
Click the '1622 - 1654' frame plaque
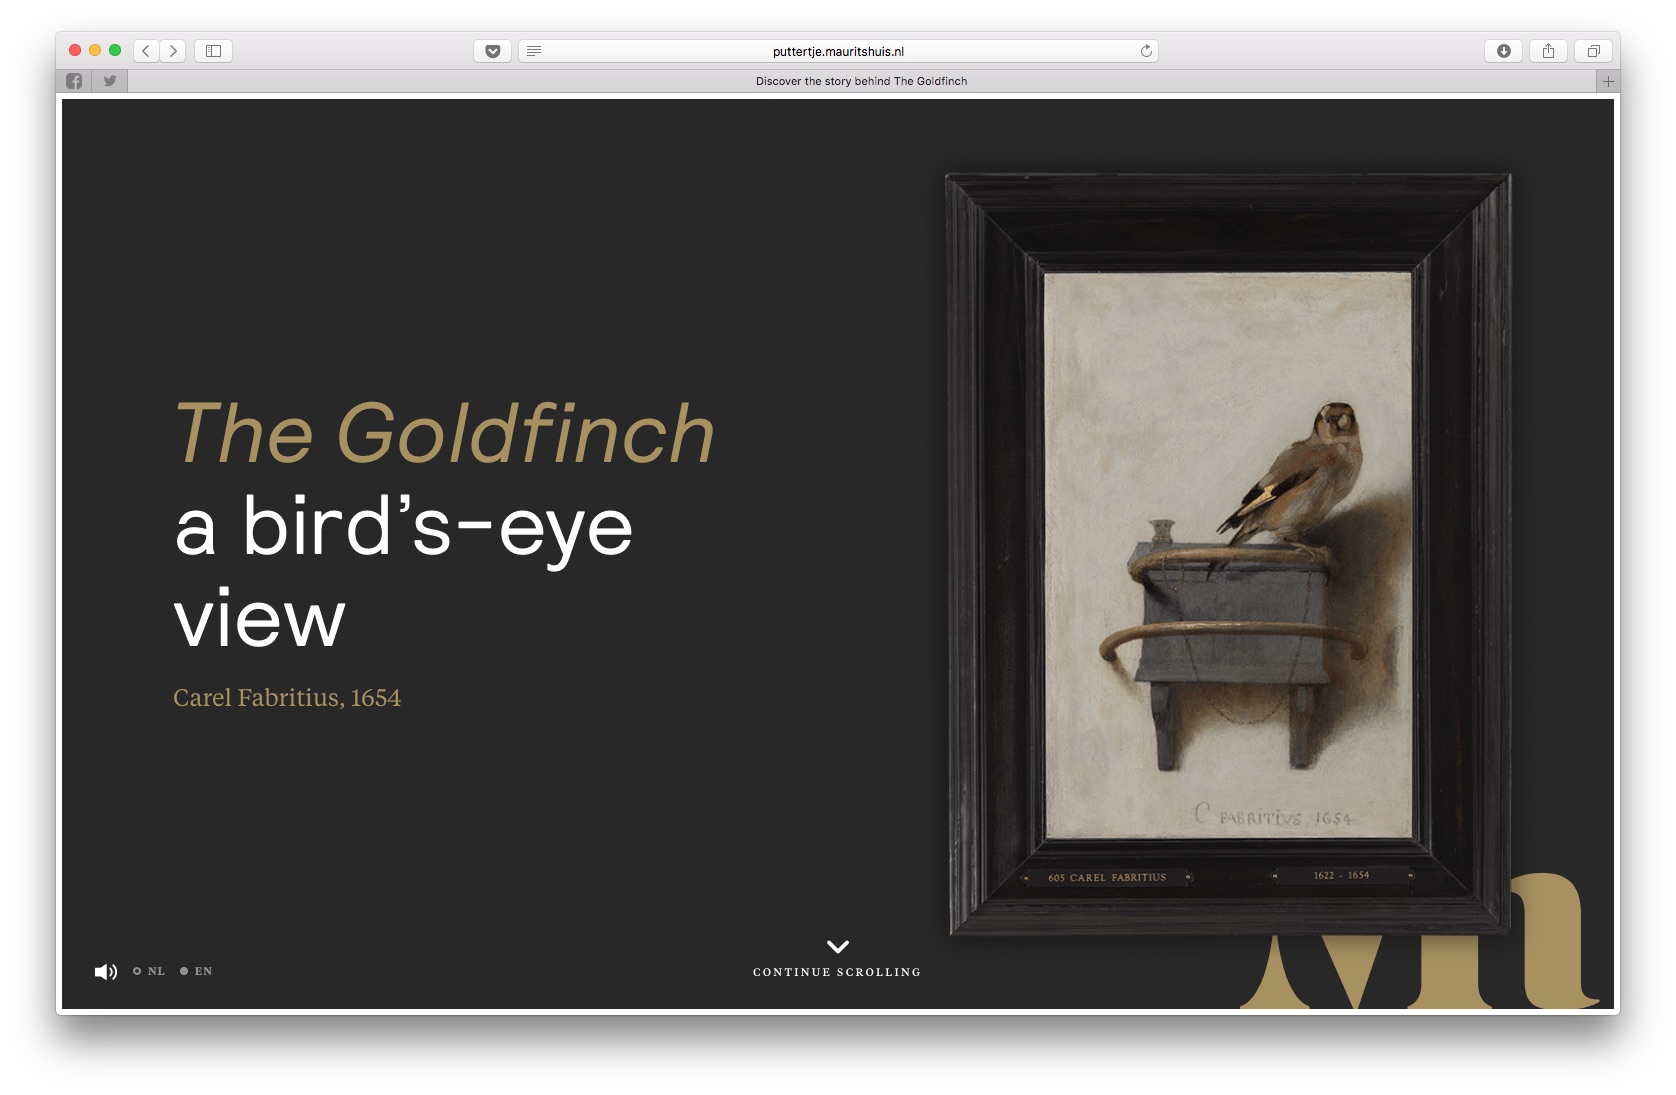pyautogui.click(x=1341, y=875)
